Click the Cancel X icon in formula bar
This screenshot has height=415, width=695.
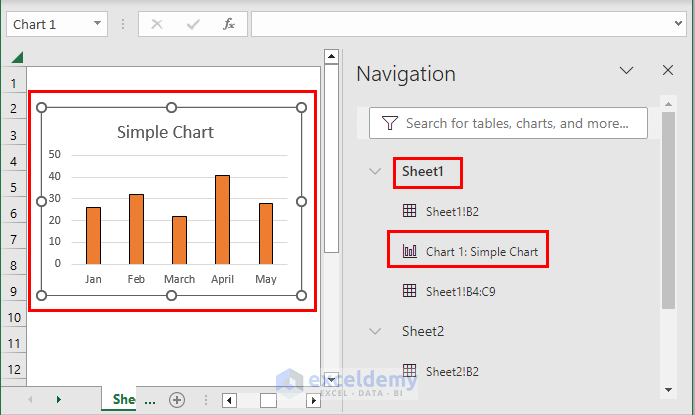tap(156, 24)
